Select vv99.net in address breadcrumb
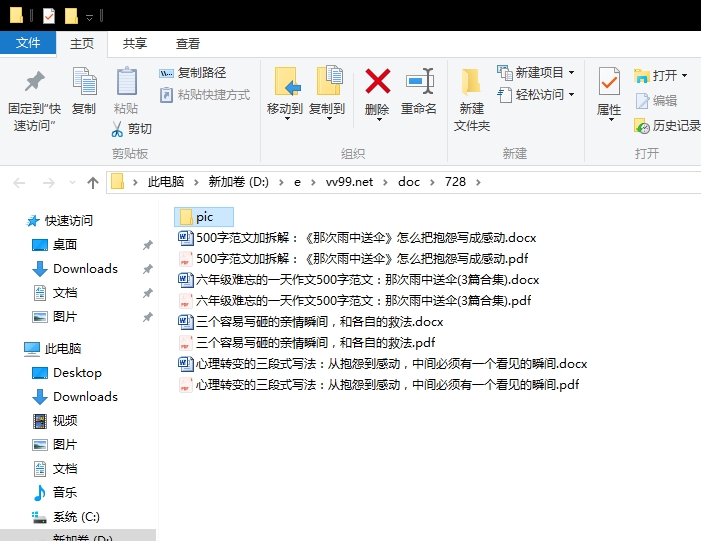Screen dimensions: 701x541 (x=349, y=182)
